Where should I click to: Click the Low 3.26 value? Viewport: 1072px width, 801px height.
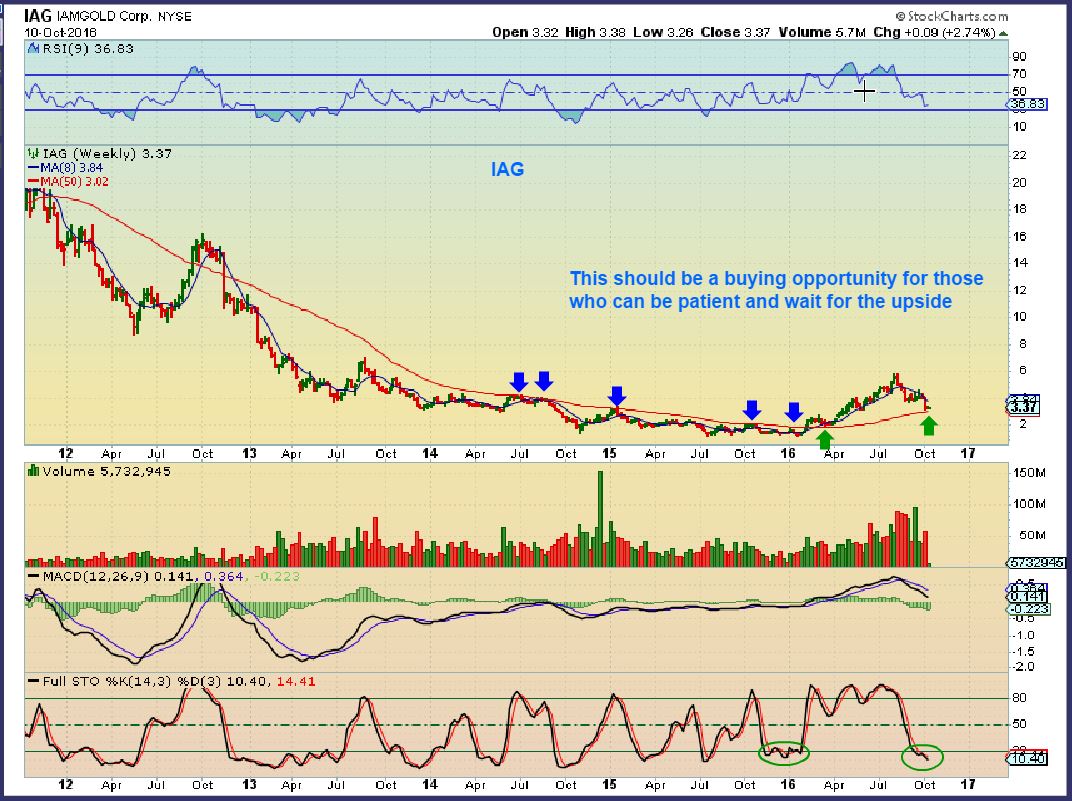664,32
